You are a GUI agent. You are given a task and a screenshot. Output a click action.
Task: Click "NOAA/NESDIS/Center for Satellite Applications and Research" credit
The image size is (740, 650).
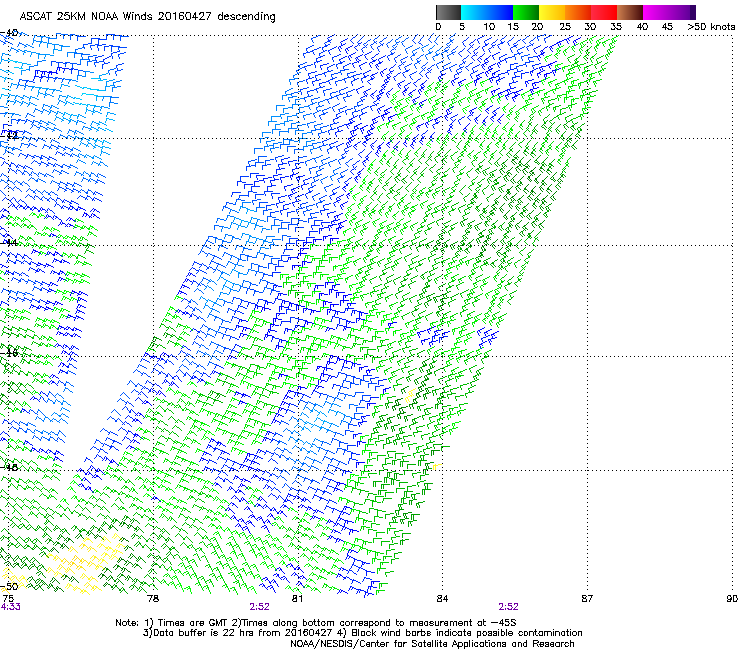click(x=432, y=644)
